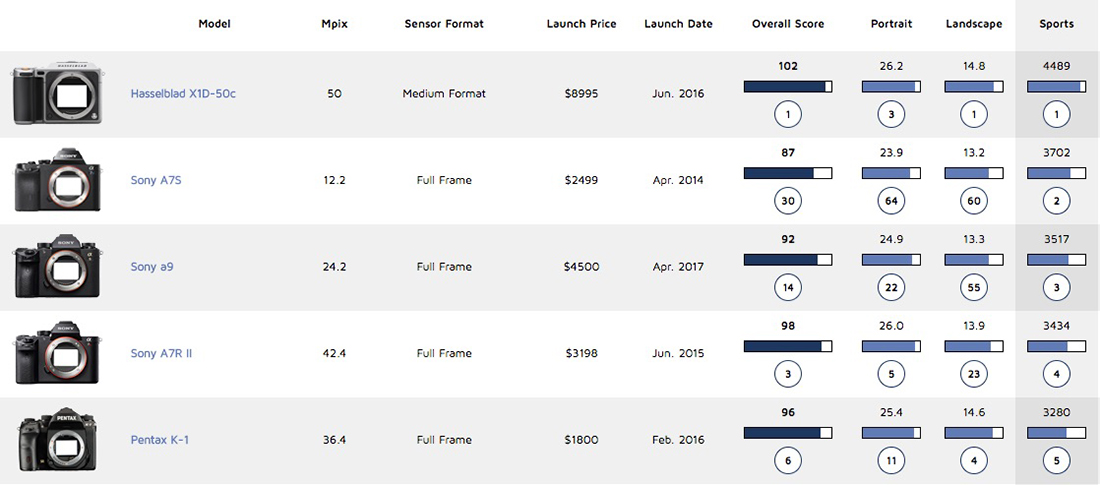Sort by the Sports column header
This screenshot has width=1100, height=485.
(1056, 24)
